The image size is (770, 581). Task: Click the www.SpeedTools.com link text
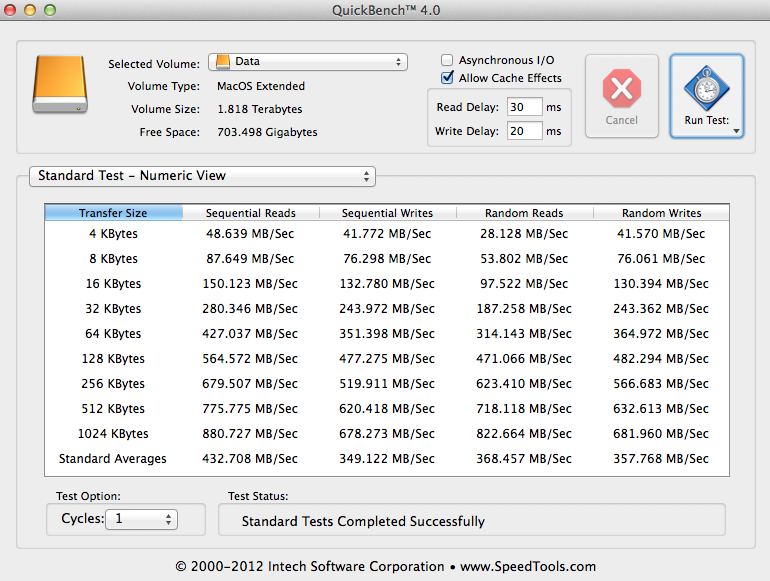pos(528,566)
